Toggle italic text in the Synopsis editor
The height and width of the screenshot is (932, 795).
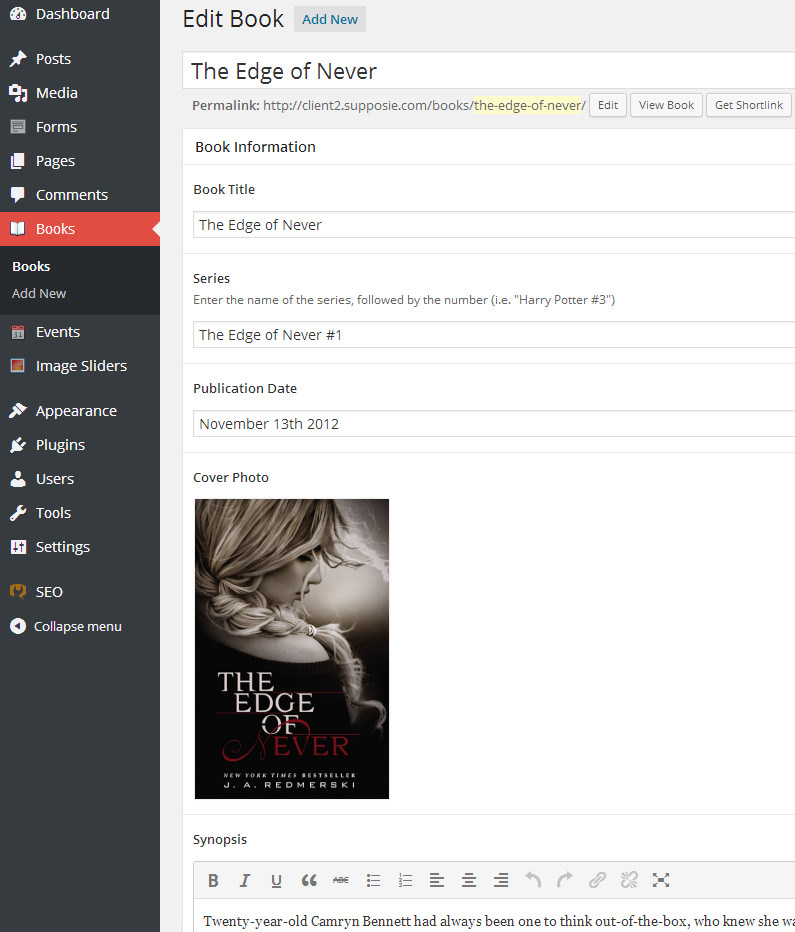coord(244,880)
